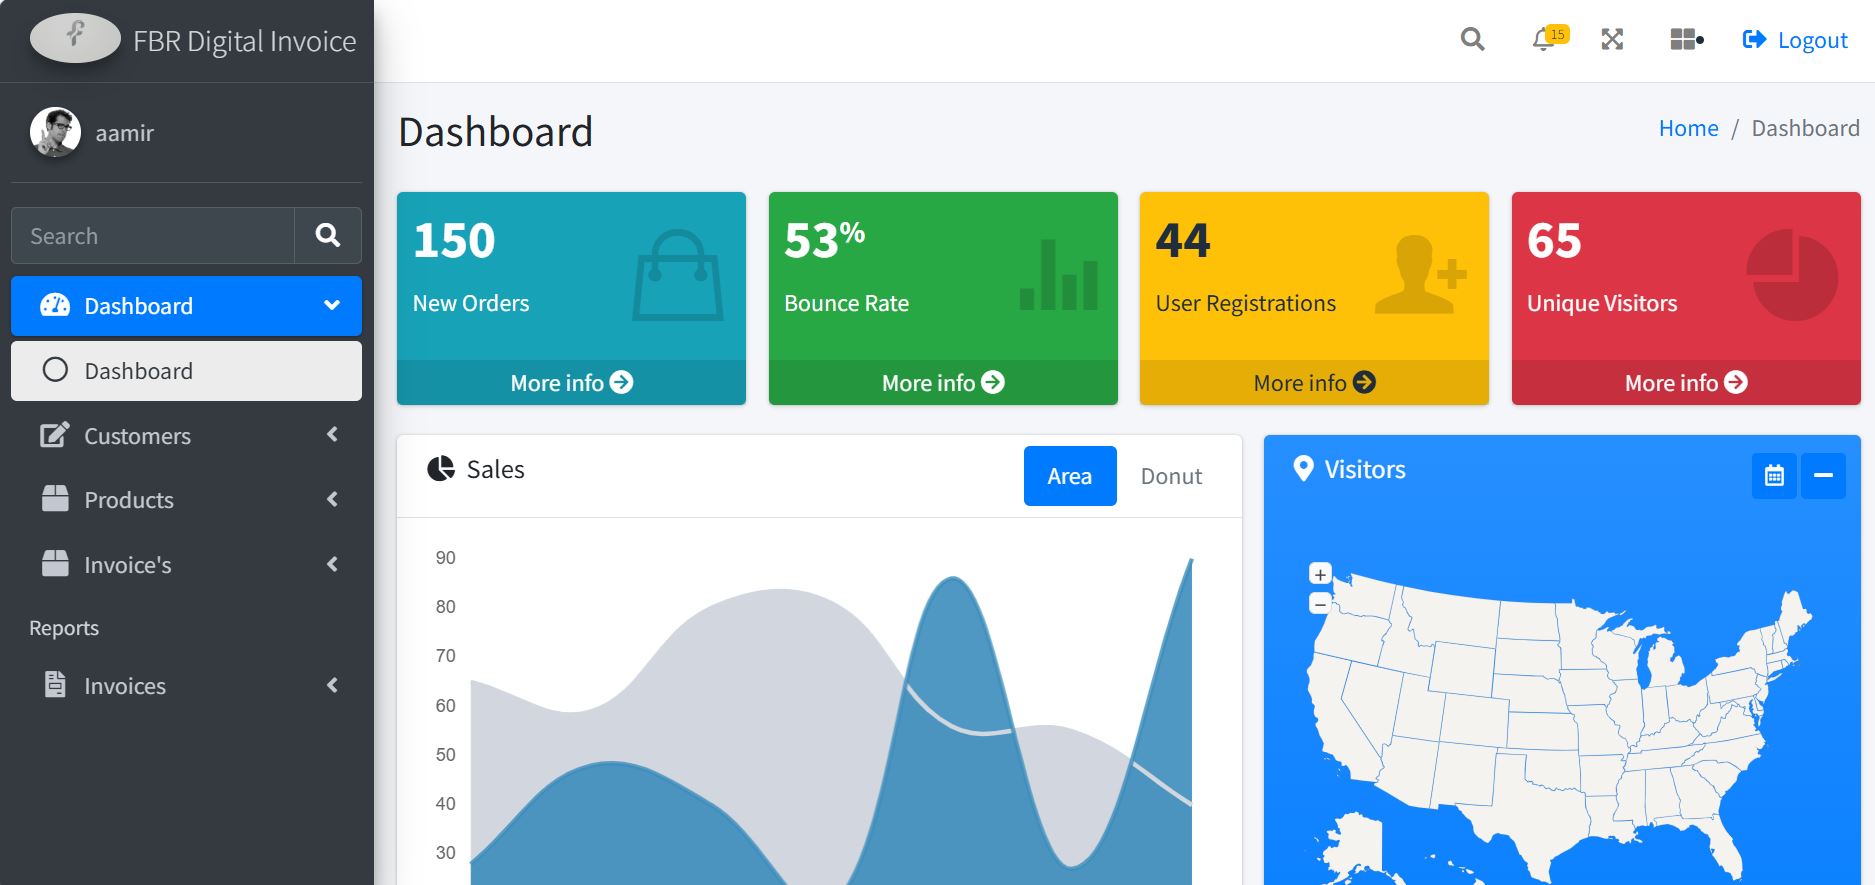Screen dimensions: 1875x885
Task: Click the Products box icon
Action: pos(55,499)
